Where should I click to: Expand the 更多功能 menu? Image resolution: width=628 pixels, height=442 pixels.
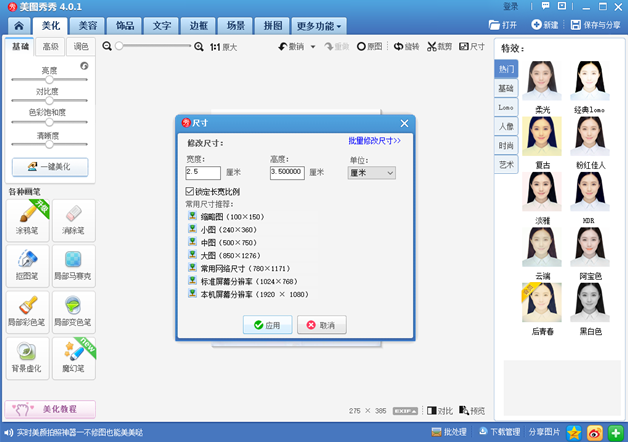point(319,26)
